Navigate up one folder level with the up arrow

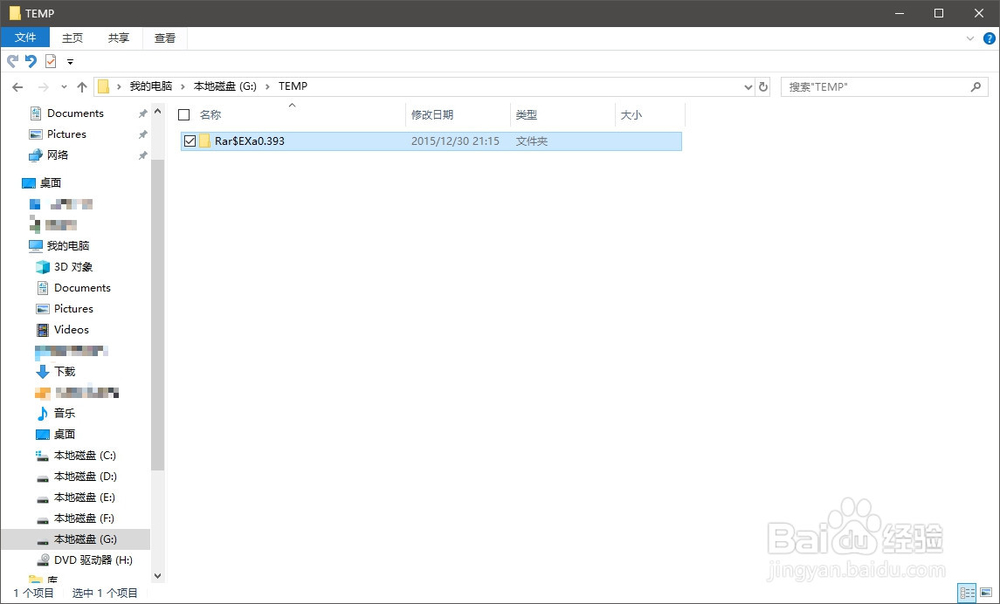[x=81, y=86]
